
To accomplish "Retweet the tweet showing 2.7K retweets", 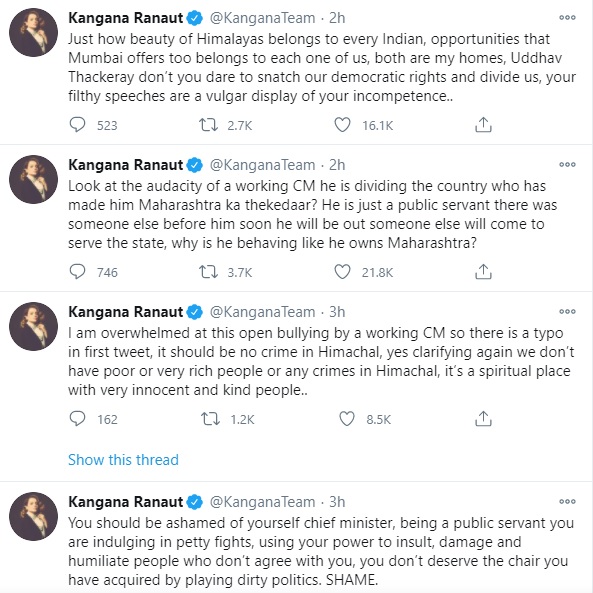I will pyautogui.click(x=208, y=124).
